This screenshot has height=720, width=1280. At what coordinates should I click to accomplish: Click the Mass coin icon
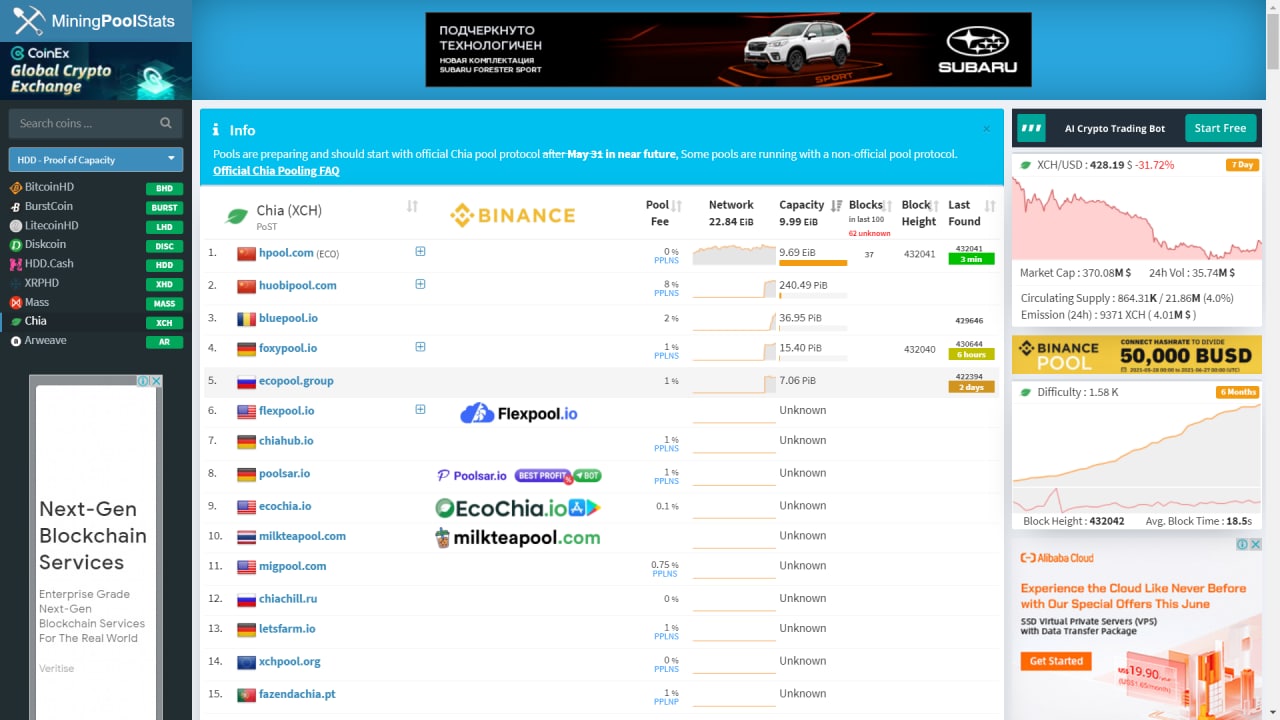click(x=16, y=302)
